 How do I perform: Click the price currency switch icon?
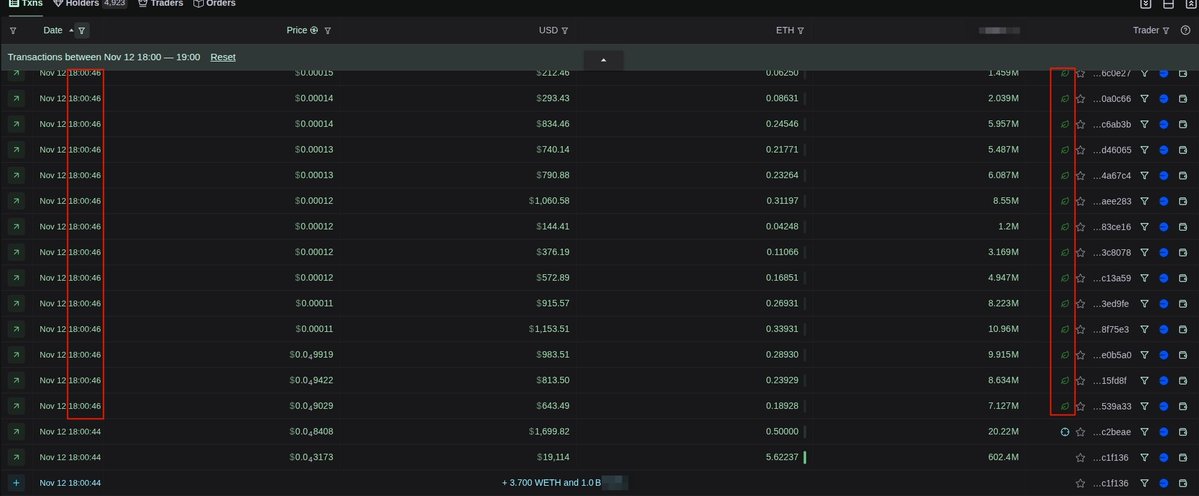coord(314,31)
